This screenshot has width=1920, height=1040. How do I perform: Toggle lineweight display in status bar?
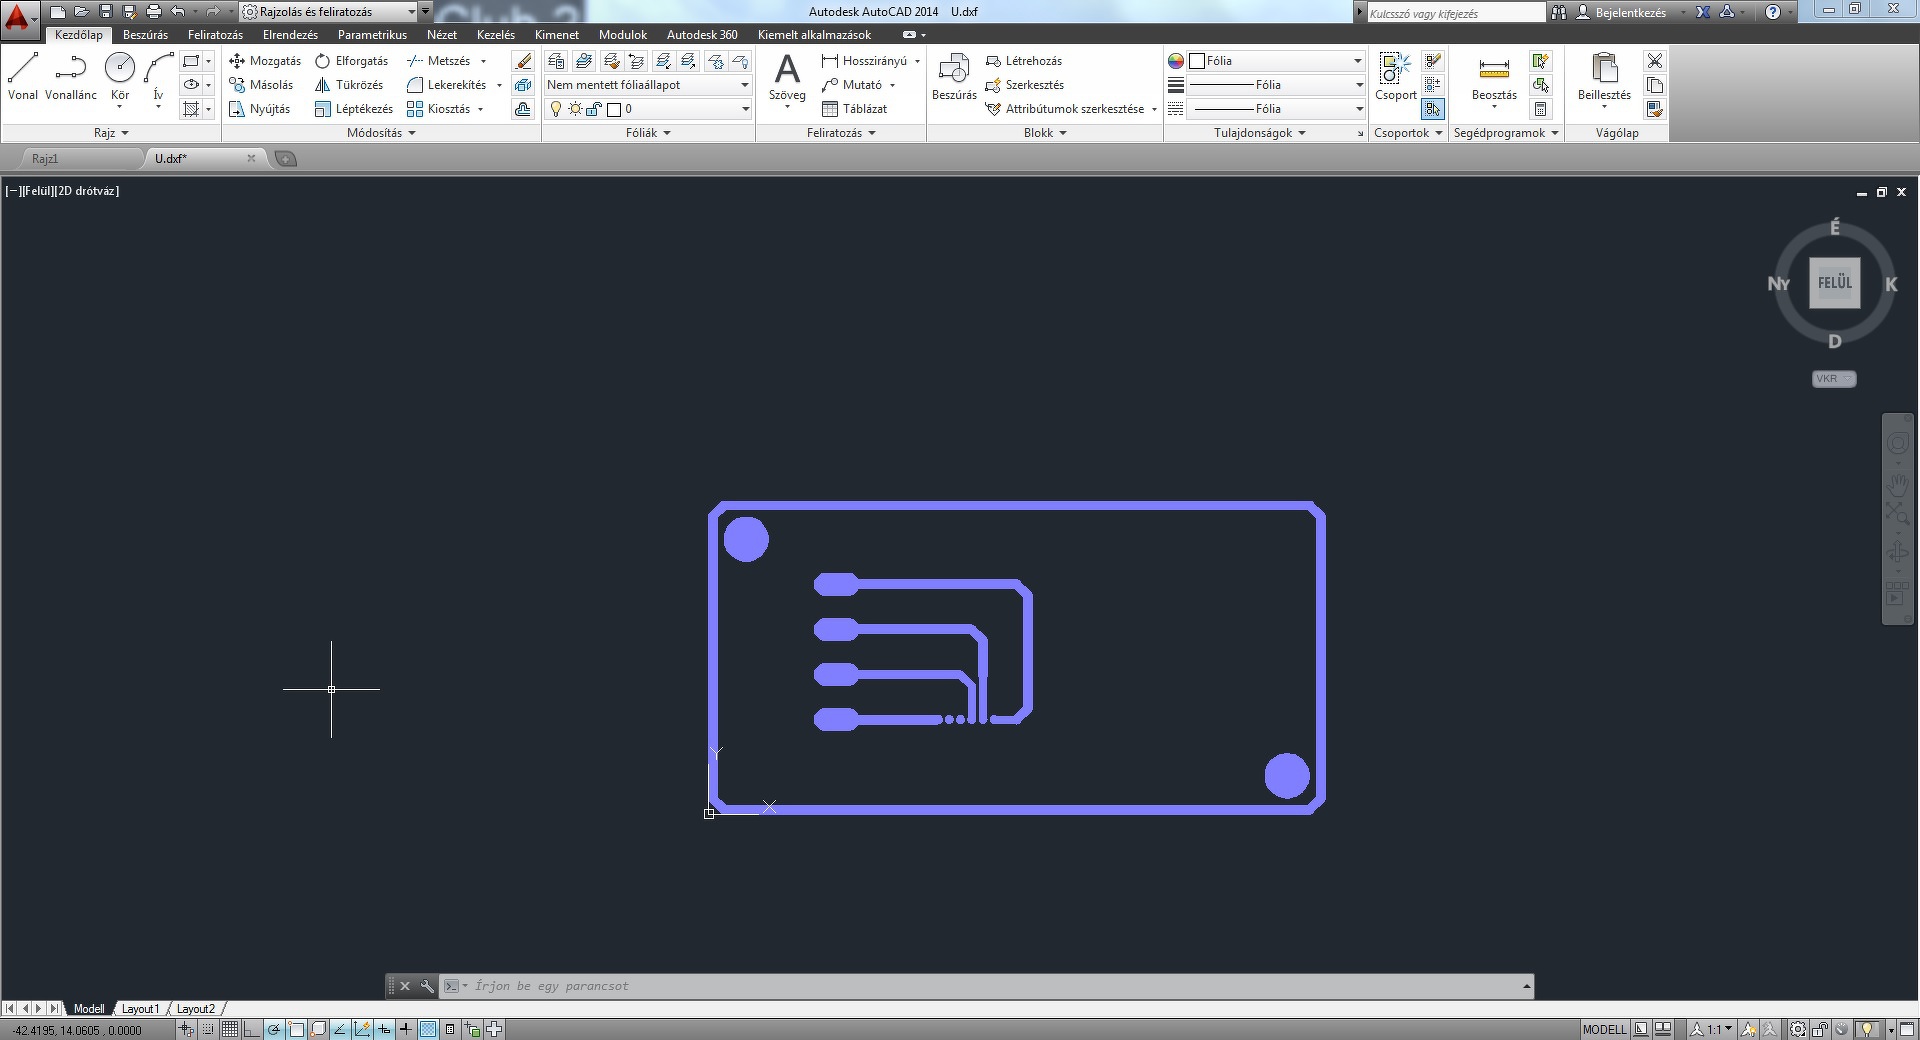pos(406,1029)
